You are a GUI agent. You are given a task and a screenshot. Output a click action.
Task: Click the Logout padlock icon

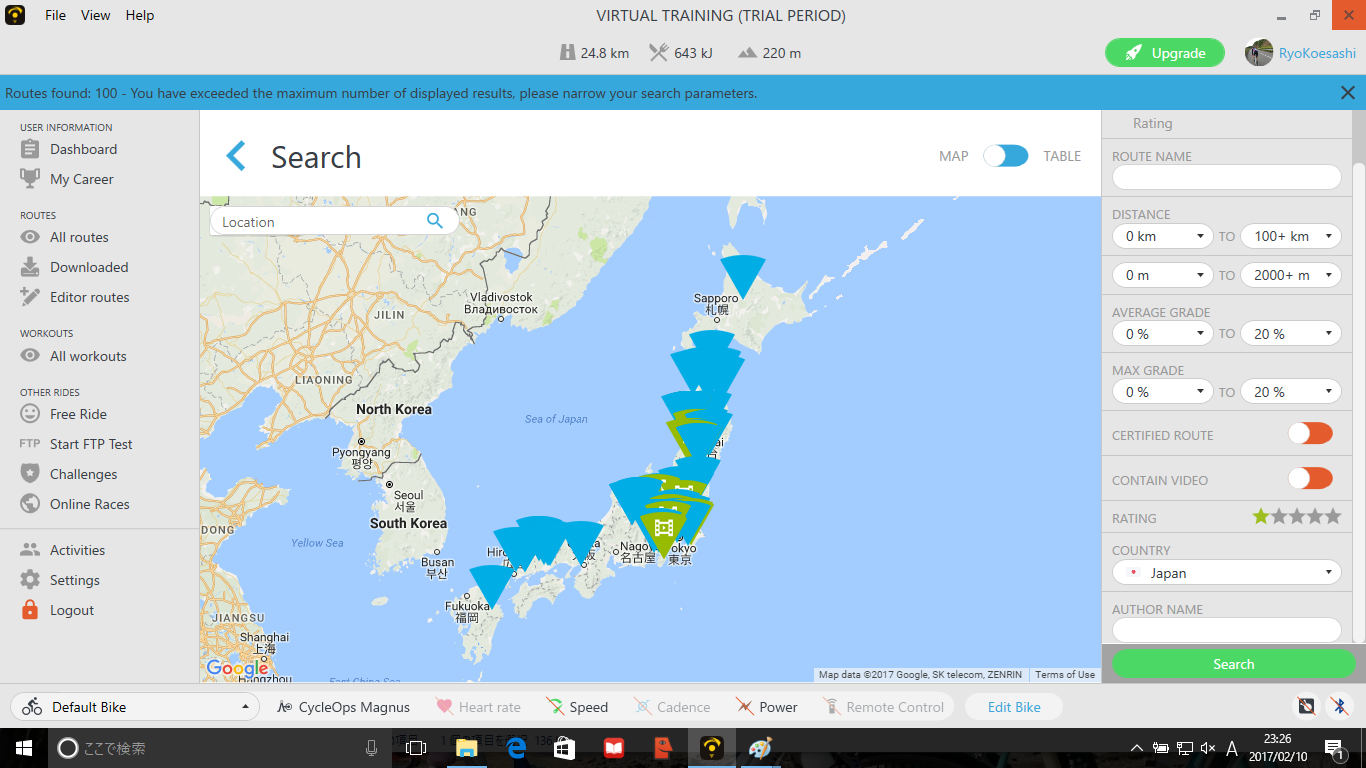pyautogui.click(x=30, y=610)
